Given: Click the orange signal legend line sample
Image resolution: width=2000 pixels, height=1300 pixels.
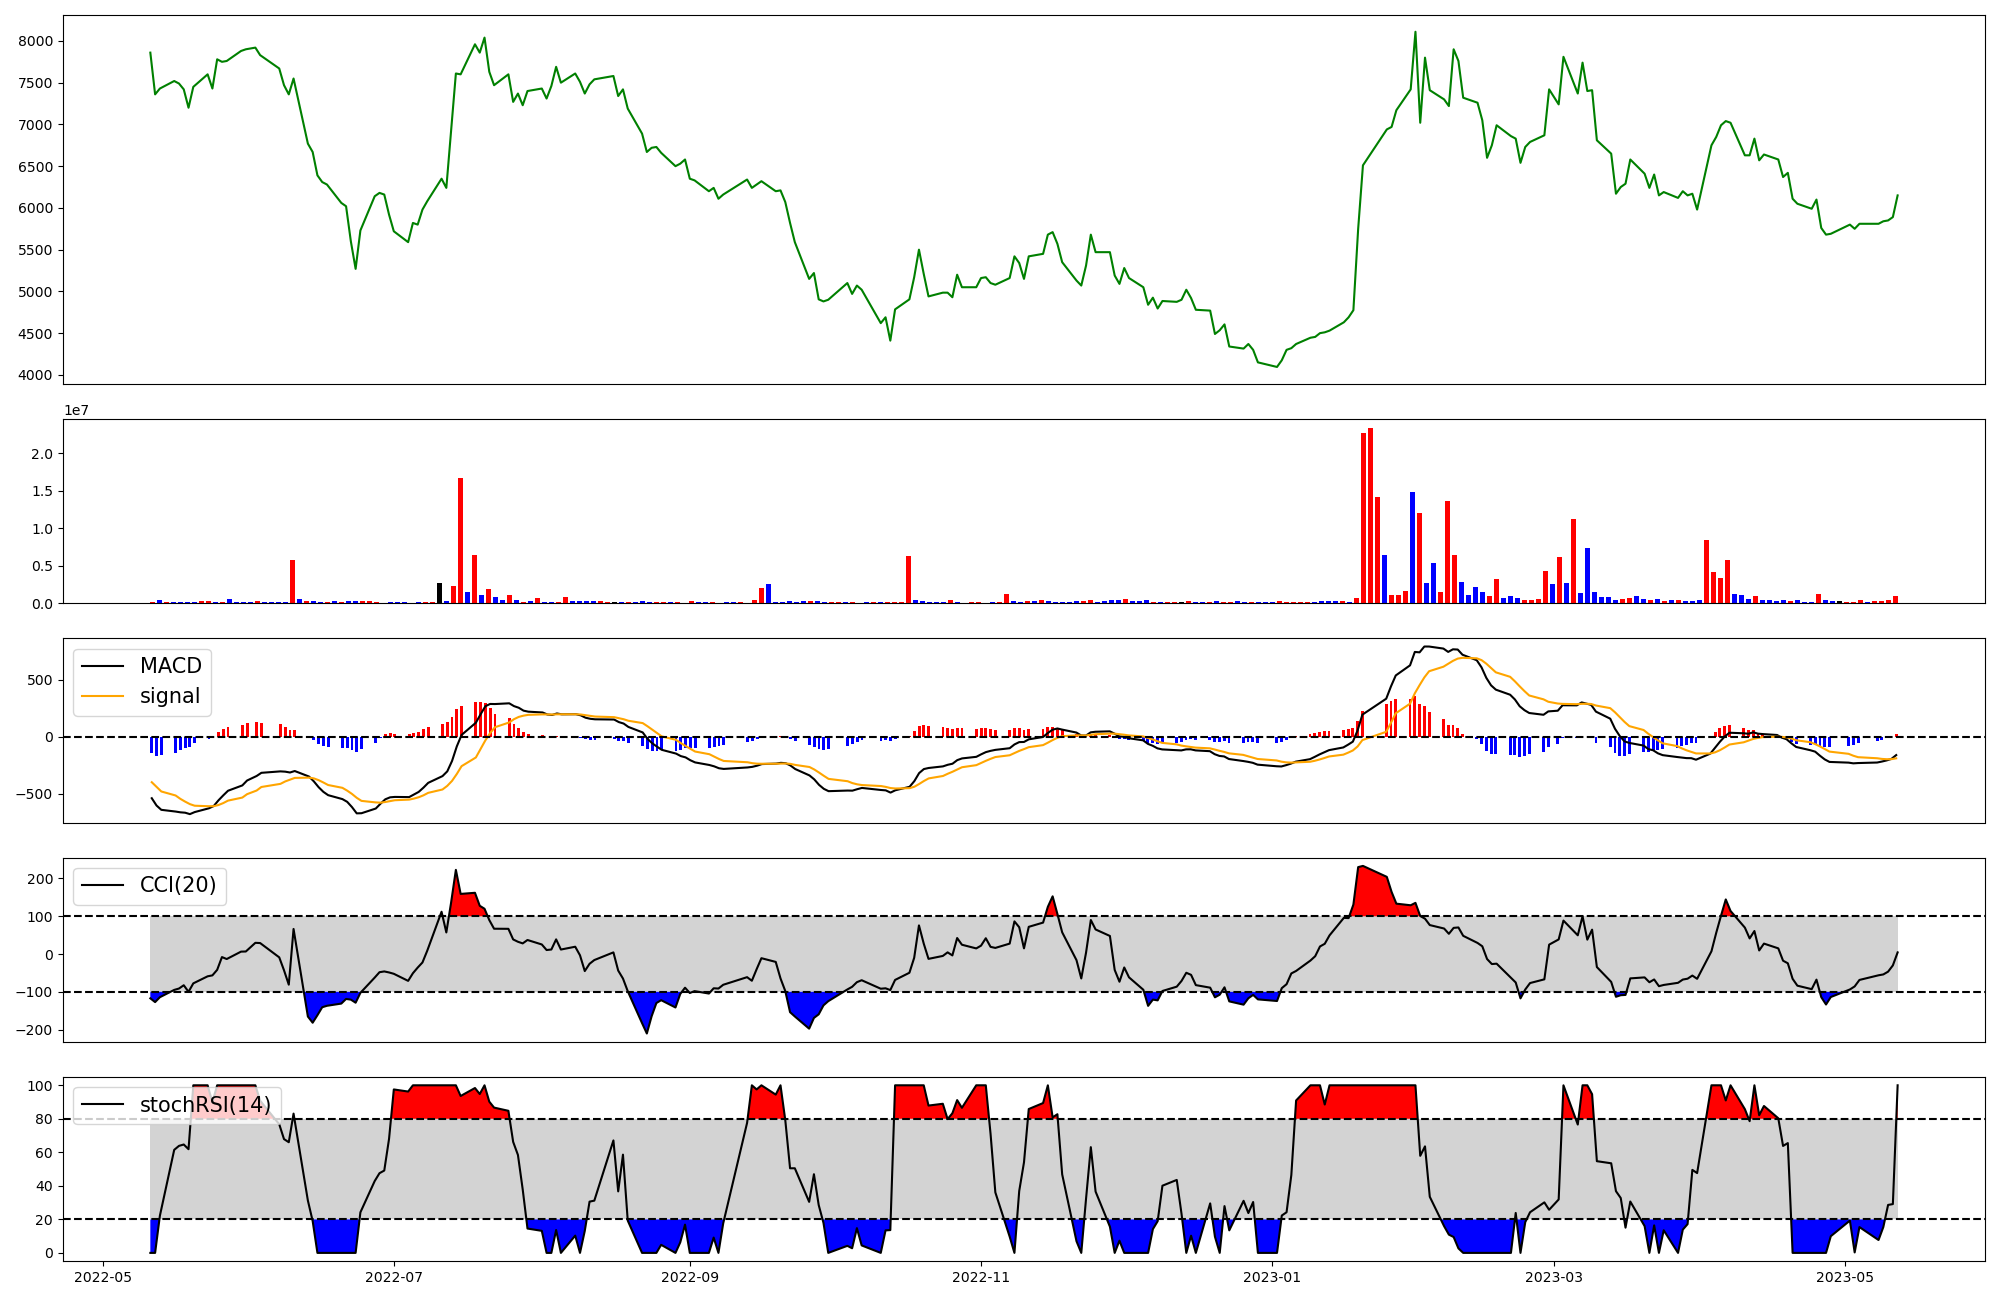Looking at the screenshot, I should tap(102, 696).
